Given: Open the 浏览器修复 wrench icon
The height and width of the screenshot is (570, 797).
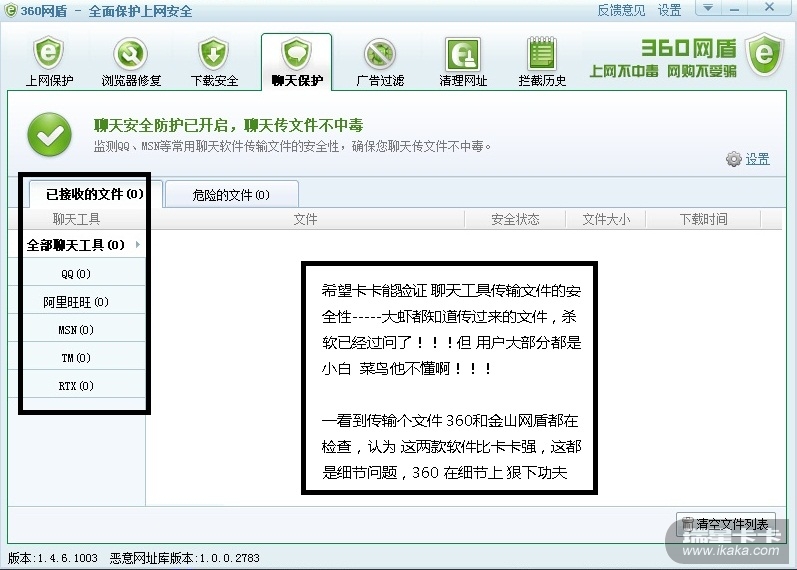Looking at the screenshot, I should [x=131, y=53].
